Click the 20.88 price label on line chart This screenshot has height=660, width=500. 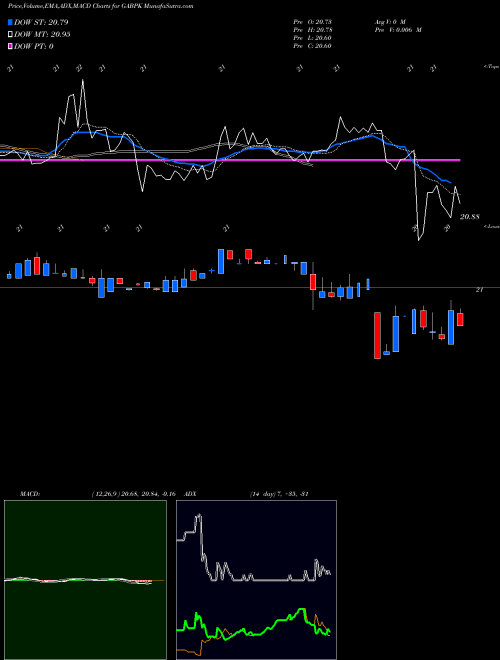(470, 217)
